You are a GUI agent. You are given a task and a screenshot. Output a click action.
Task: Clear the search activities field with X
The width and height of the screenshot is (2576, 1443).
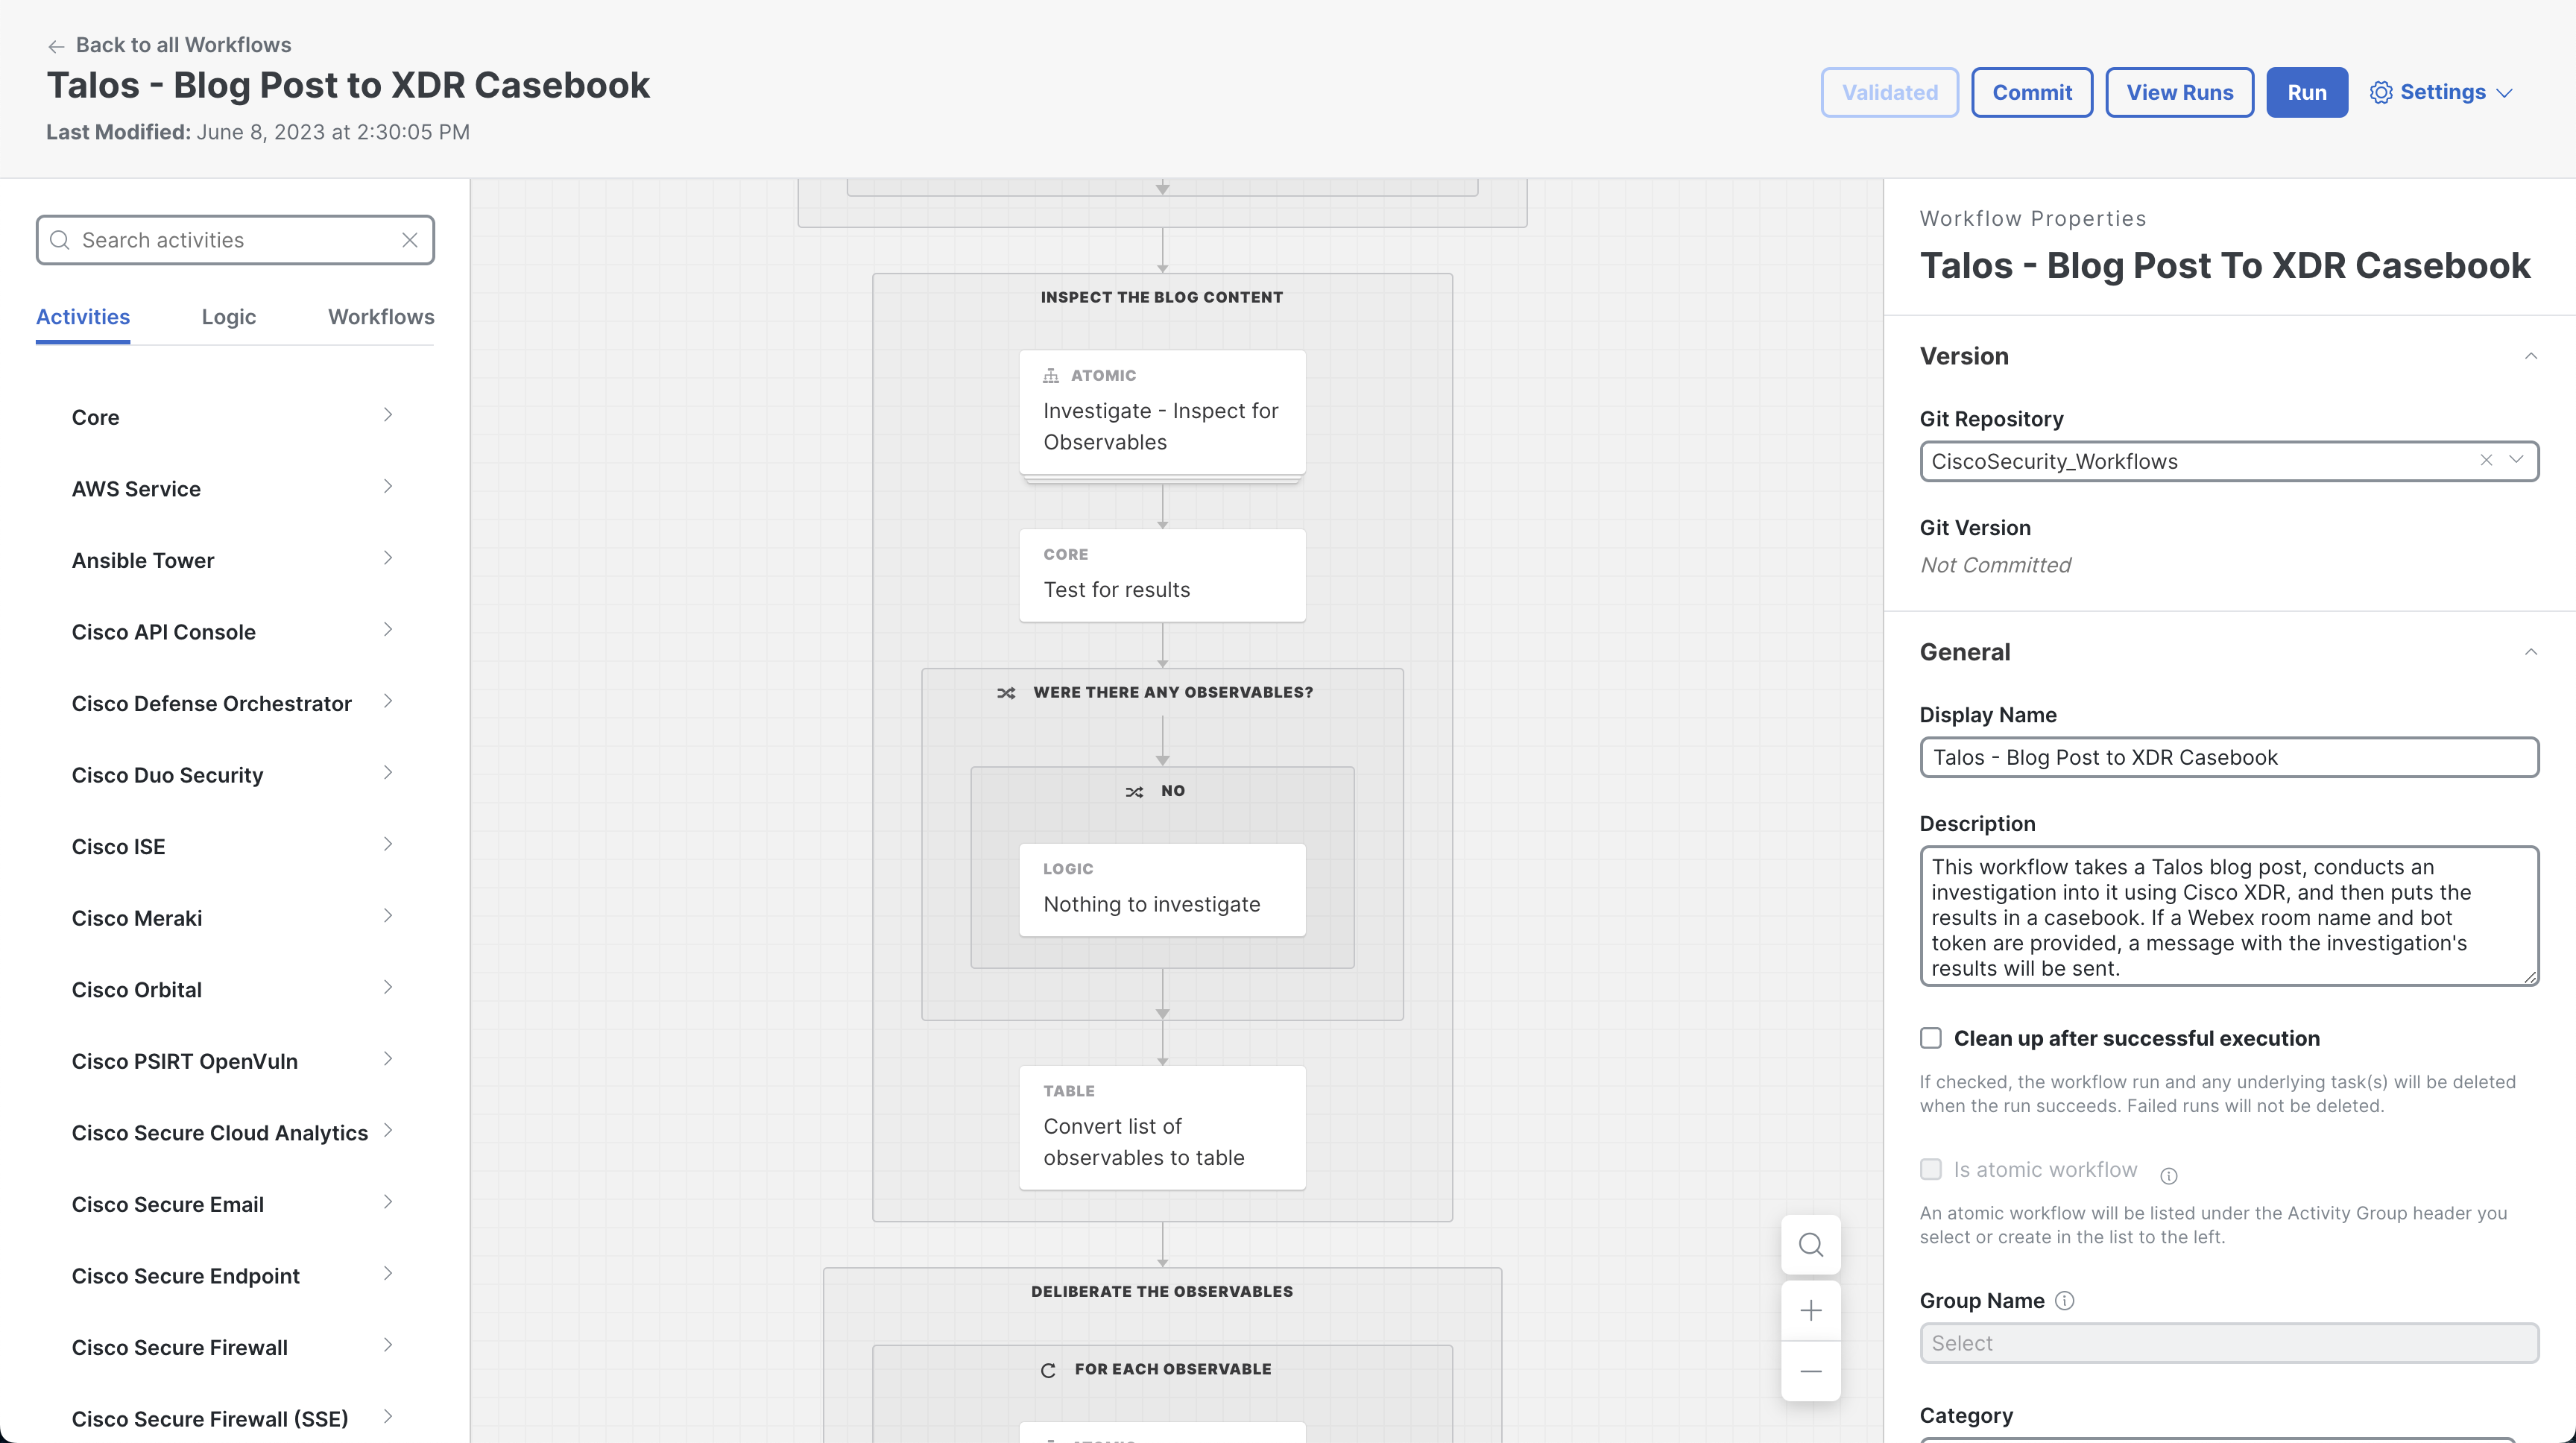(x=409, y=240)
